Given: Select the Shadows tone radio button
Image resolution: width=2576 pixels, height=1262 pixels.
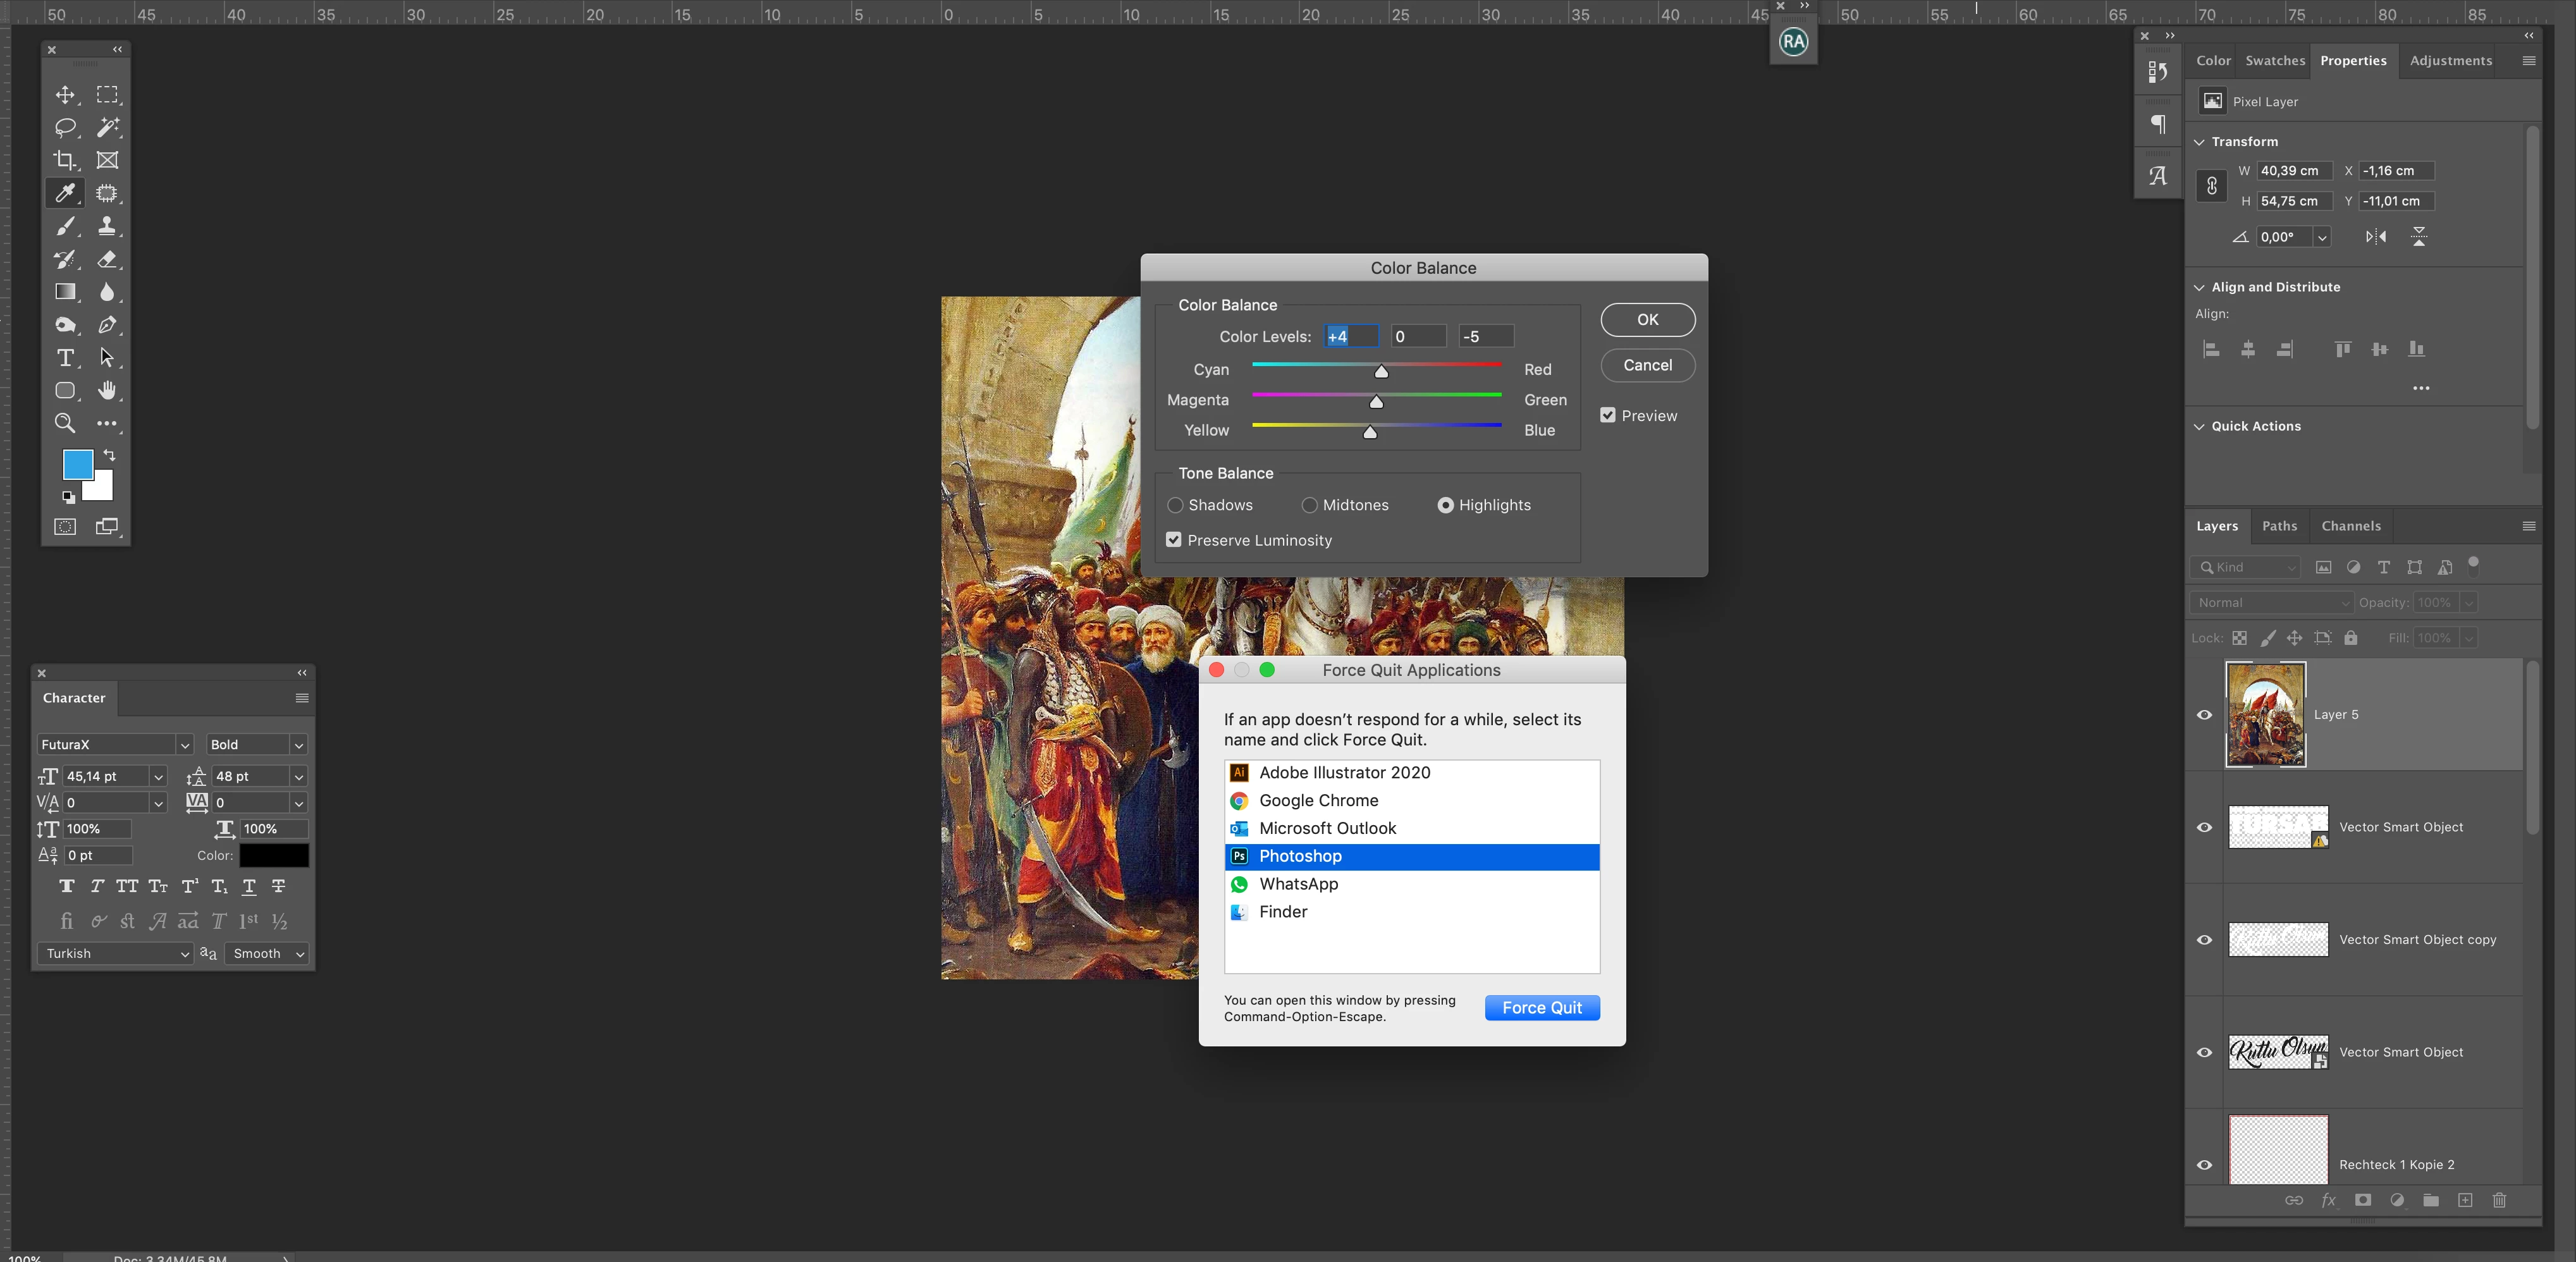Looking at the screenshot, I should pyautogui.click(x=1176, y=505).
